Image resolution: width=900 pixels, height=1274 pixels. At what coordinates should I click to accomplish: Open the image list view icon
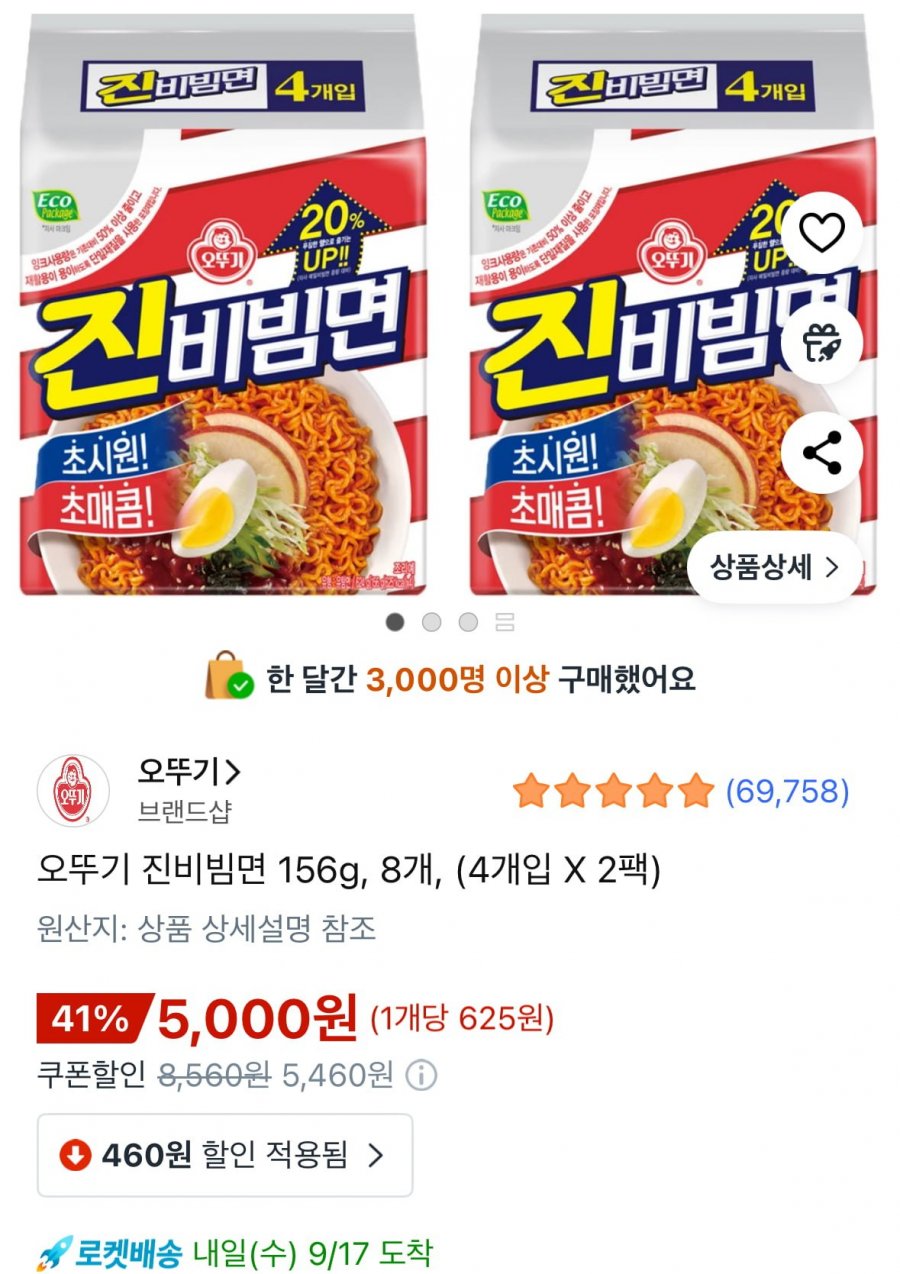click(x=505, y=622)
